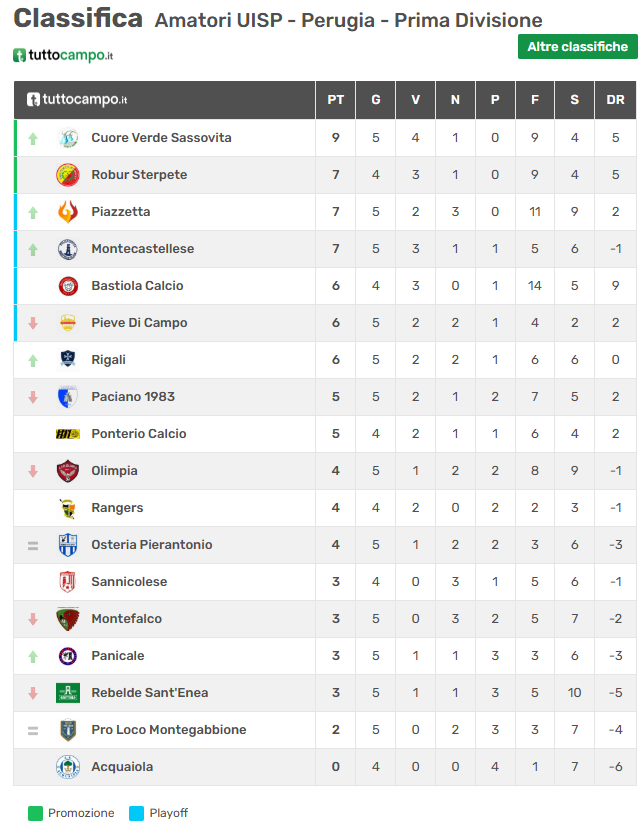The height and width of the screenshot is (829, 643).
Task: Click the Ponterio Calcio team logo
Action: coord(68,434)
